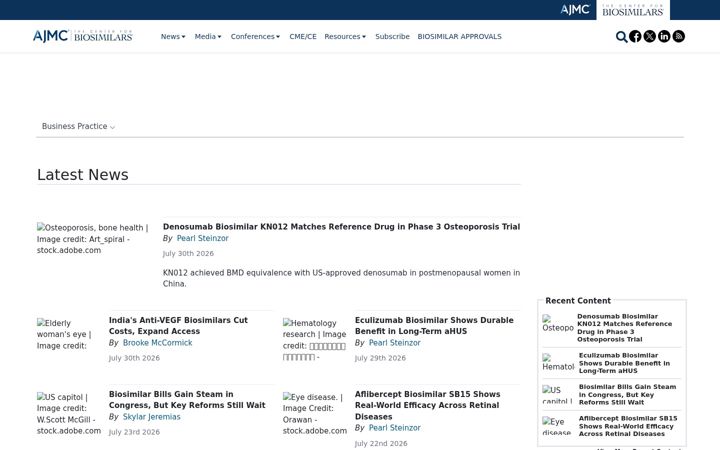View author Pearl Steinzor under Denosumab article
The image size is (720, 450).
click(x=202, y=238)
